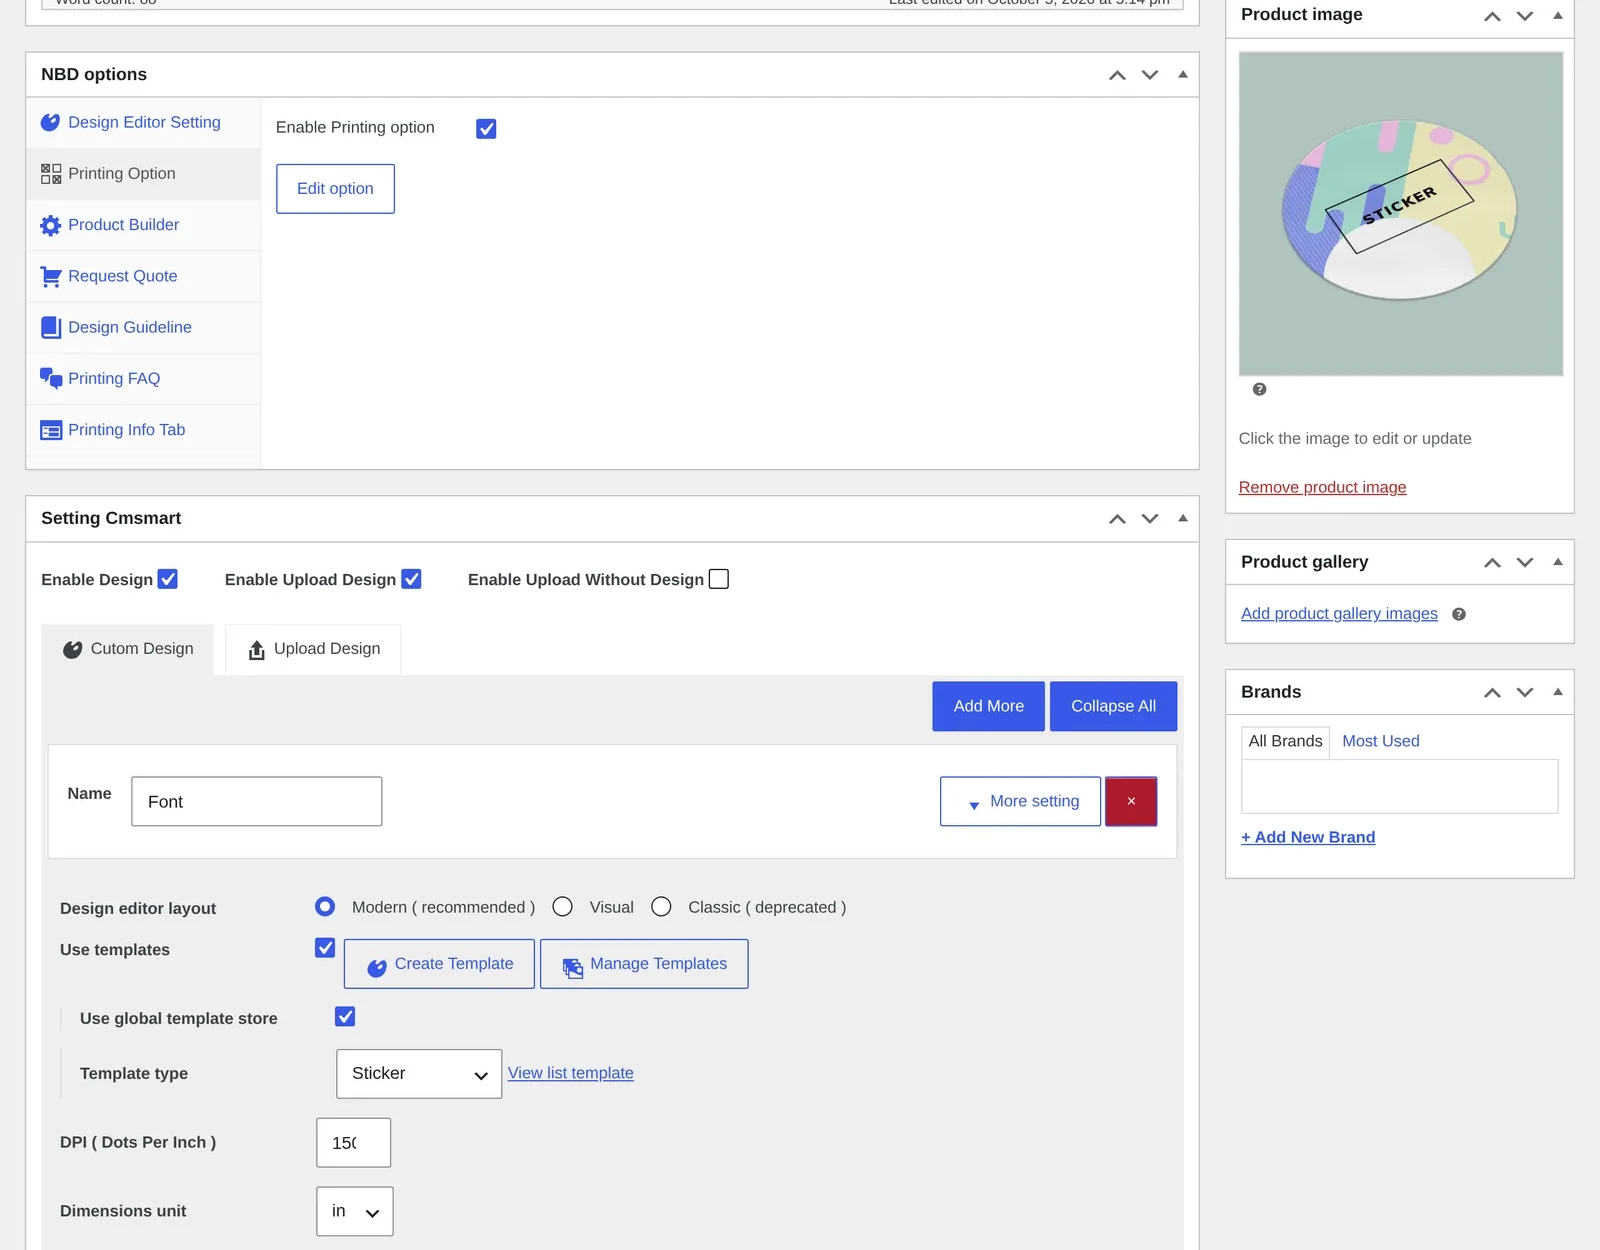The height and width of the screenshot is (1250, 1600).
Task: Check Enable Upload Without Design
Action: 718,579
